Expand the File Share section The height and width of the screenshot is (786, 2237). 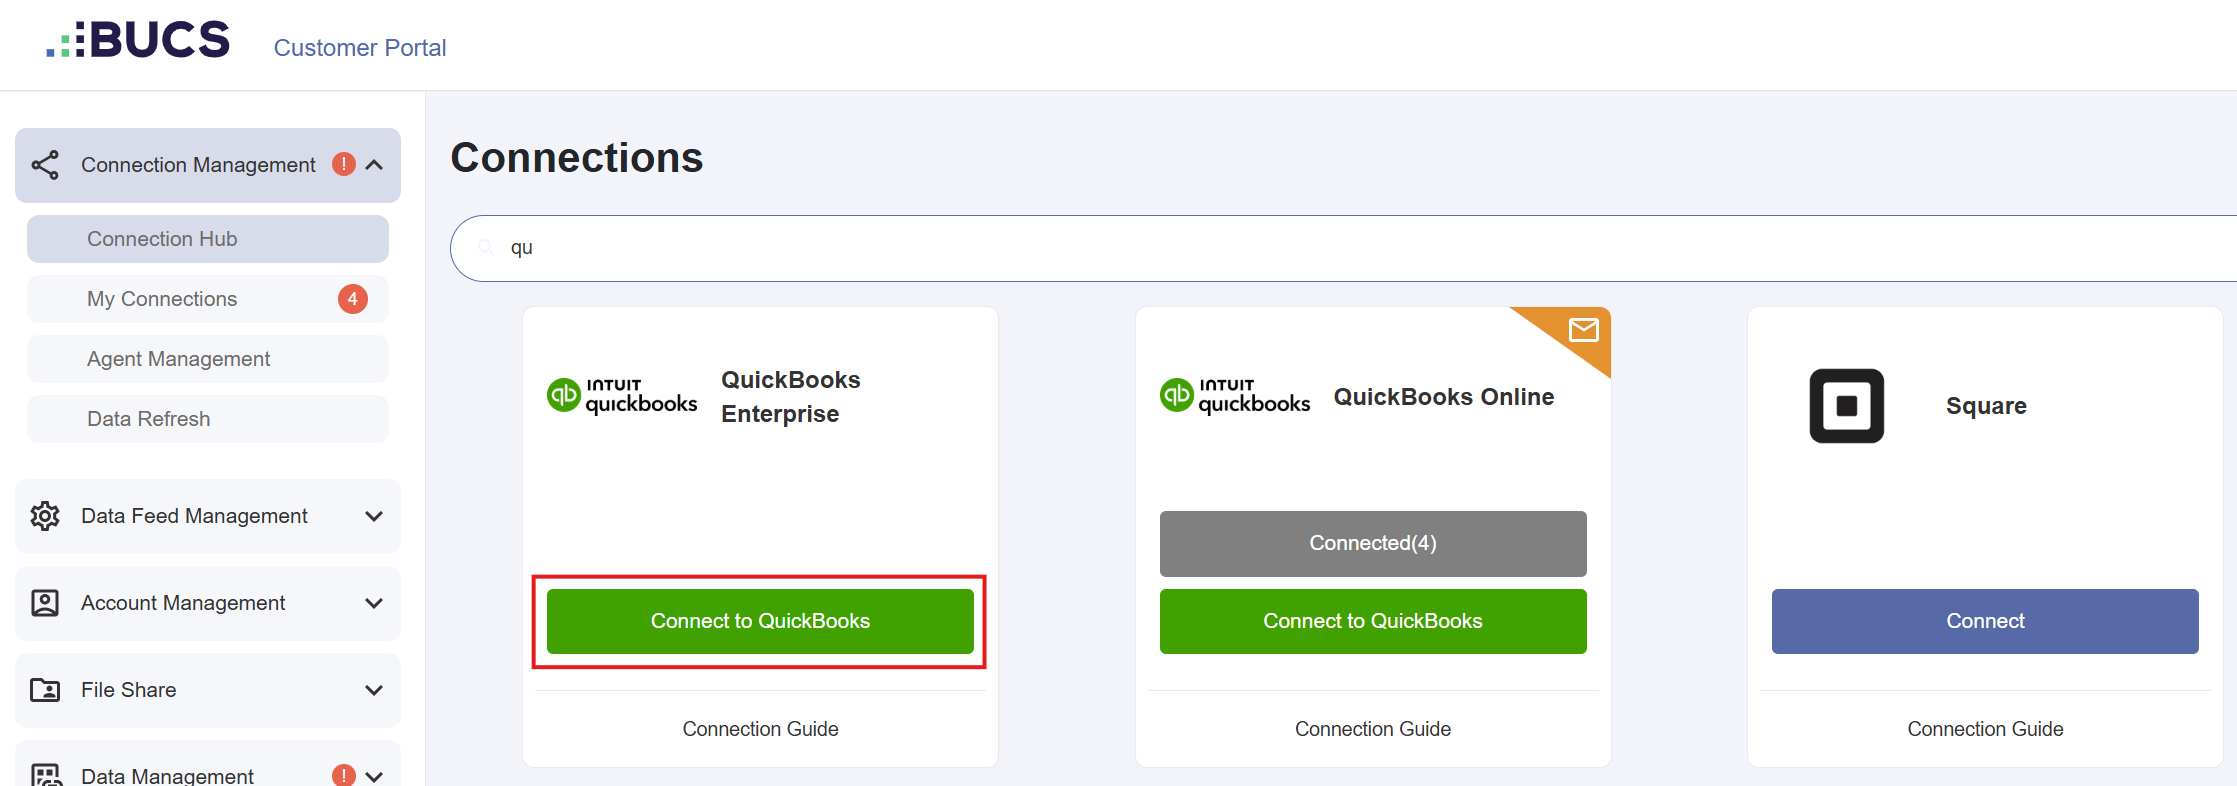[374, 690]
